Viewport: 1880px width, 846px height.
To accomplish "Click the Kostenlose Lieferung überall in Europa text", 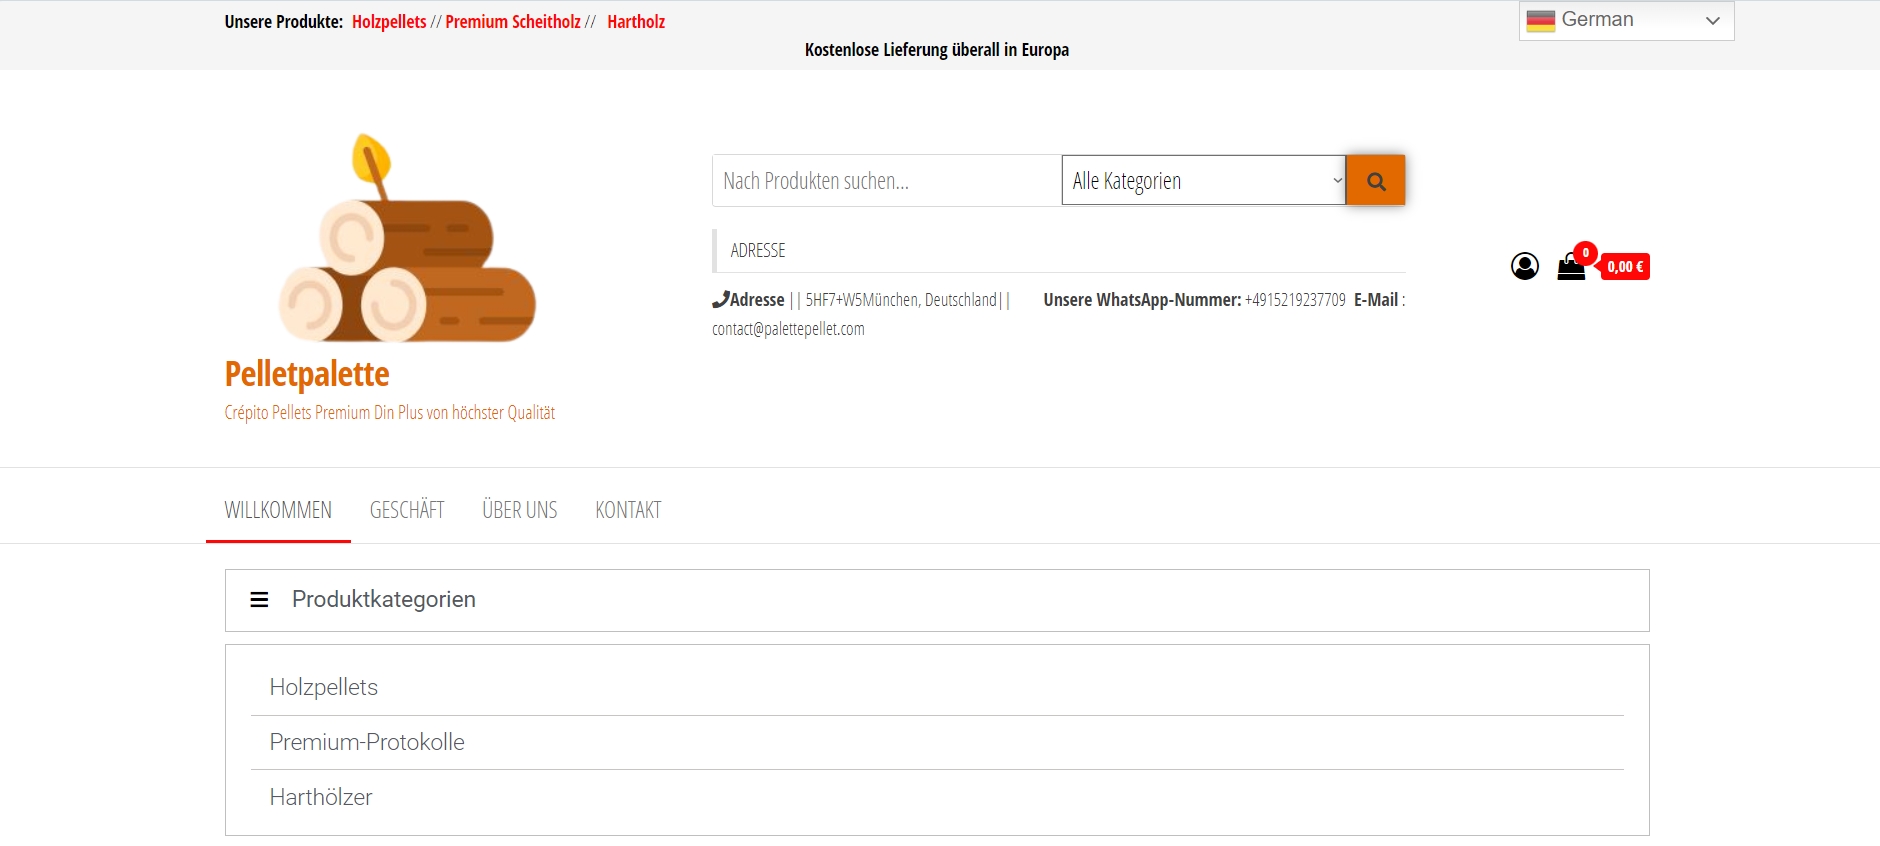I will point(937,50).
